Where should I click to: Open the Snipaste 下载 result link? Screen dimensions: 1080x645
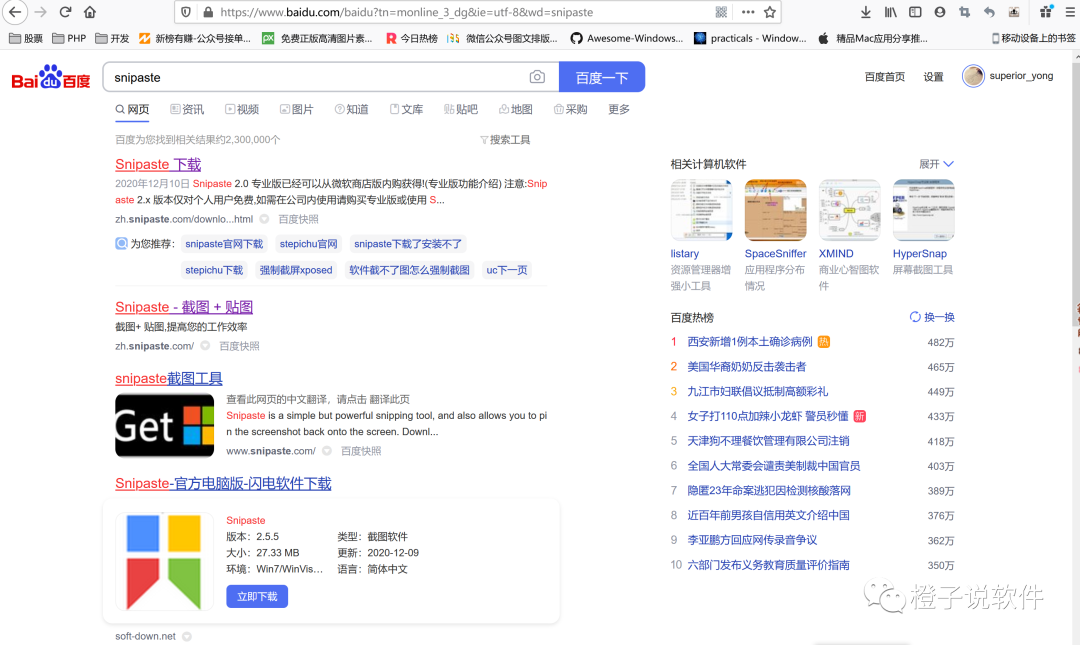[158, 165]
